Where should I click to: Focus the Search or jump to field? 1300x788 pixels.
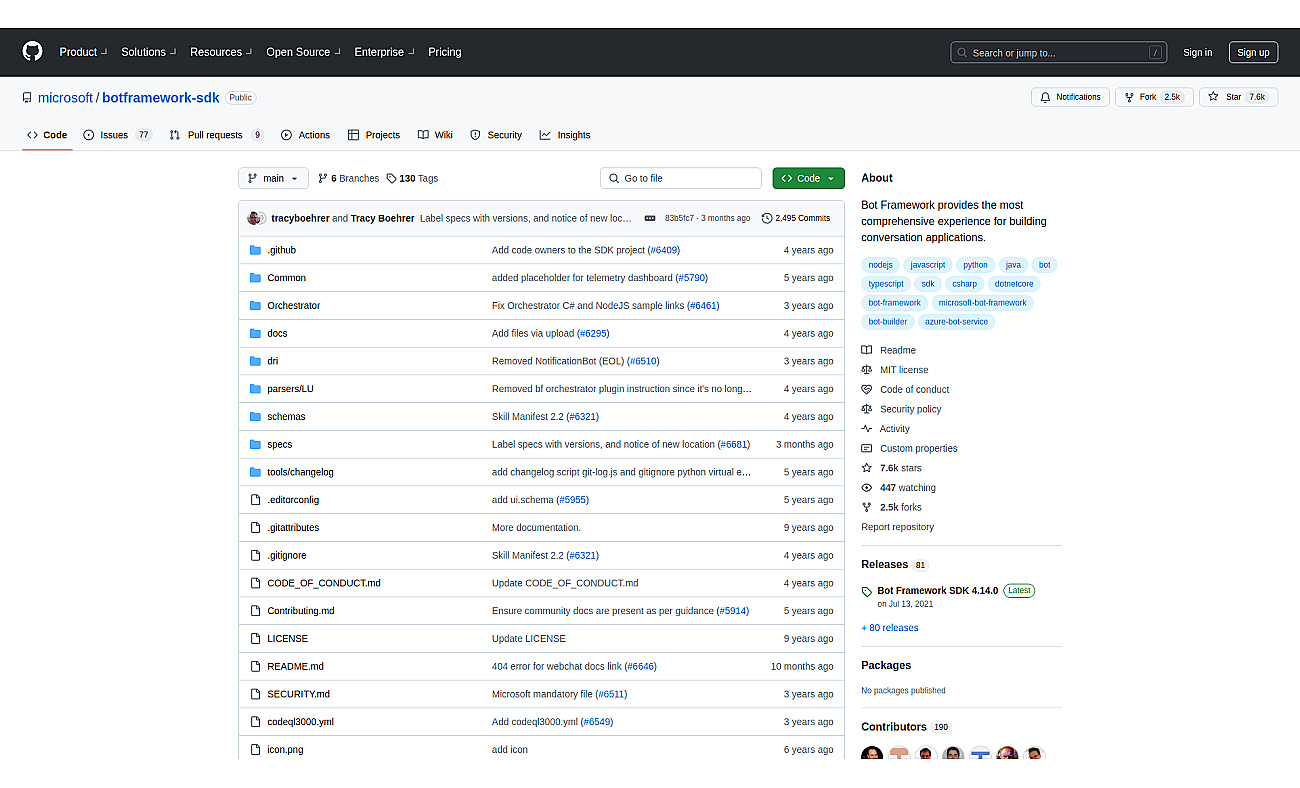point(1060,52)
